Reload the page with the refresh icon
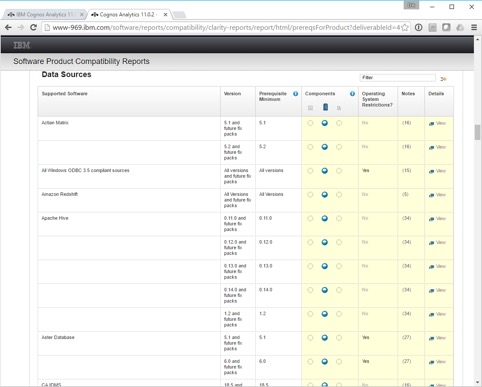The image size is (482, 387). (33, 27)
